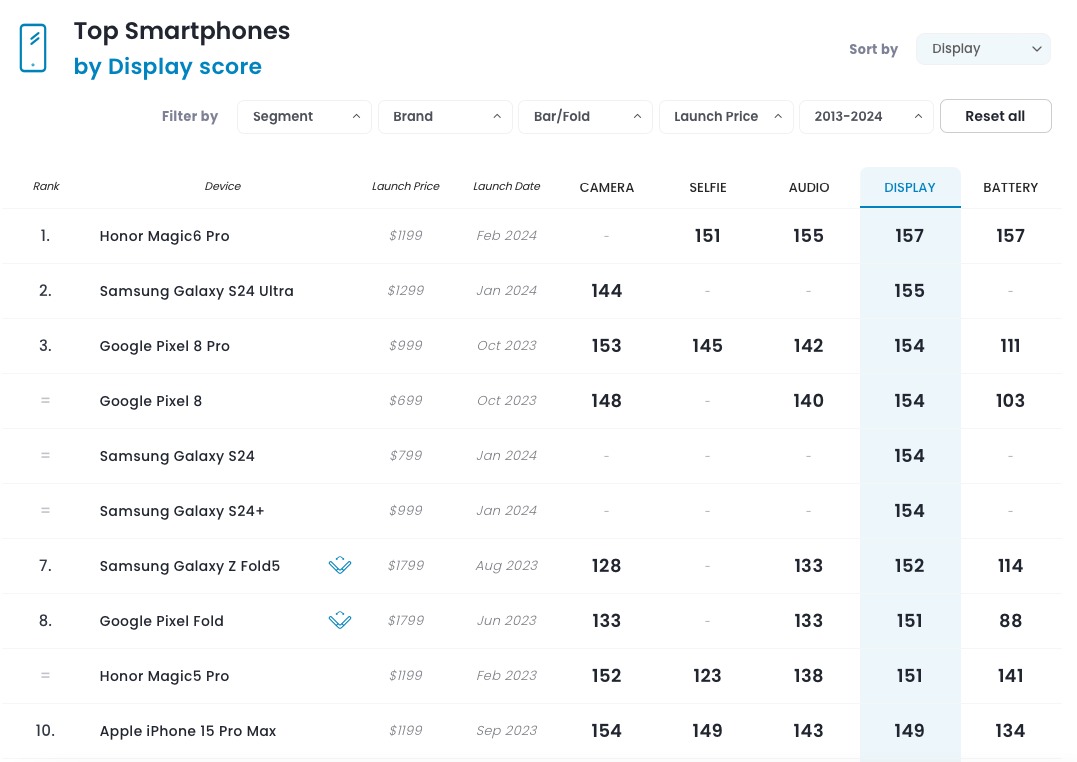Click the Launch Price column header

tap(405, 186)
